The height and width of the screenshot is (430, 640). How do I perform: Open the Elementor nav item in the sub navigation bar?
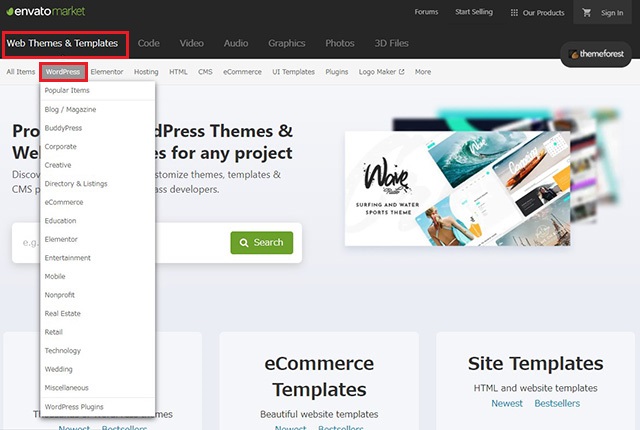(x=107, y=72)
